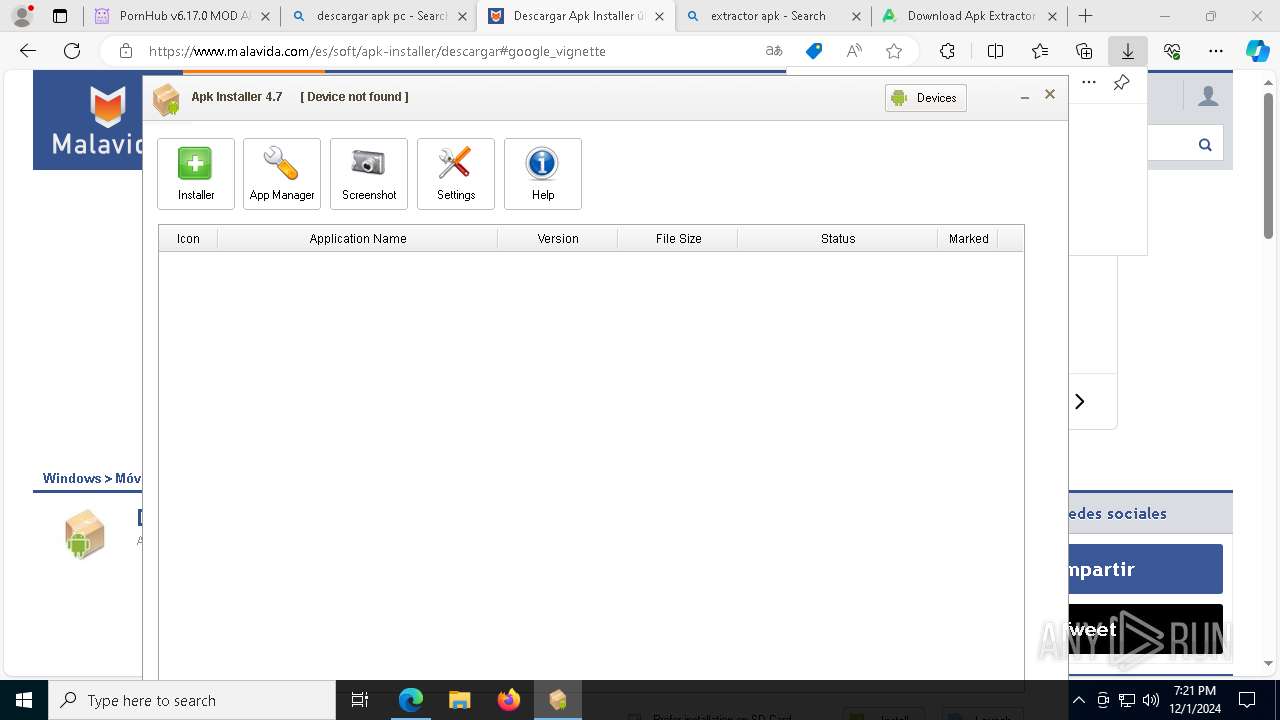Click the Android package app thumbnail on page
The height and width of the screenshot is (720, 1280).
click(85, 534)
